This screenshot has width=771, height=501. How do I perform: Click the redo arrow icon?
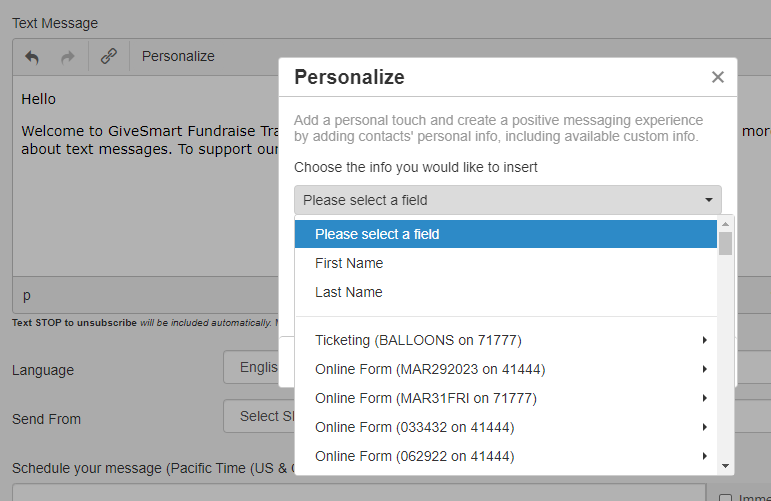click(68, 57)
